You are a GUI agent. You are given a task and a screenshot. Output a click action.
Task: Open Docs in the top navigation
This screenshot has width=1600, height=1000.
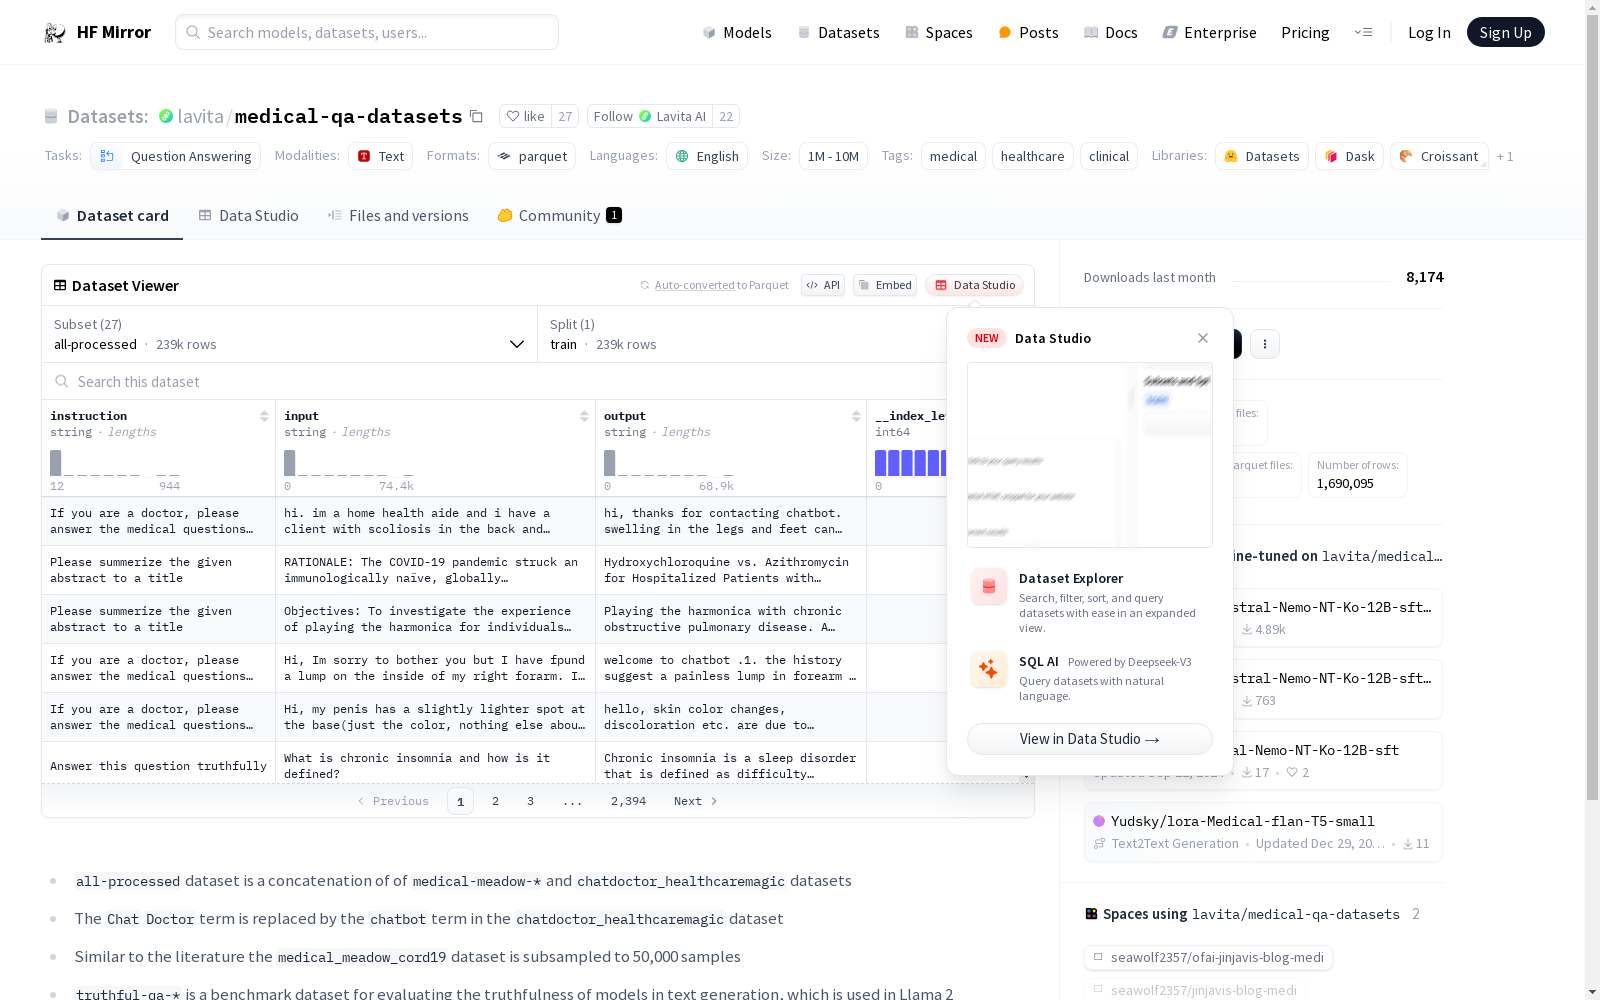pos(1111,33)
